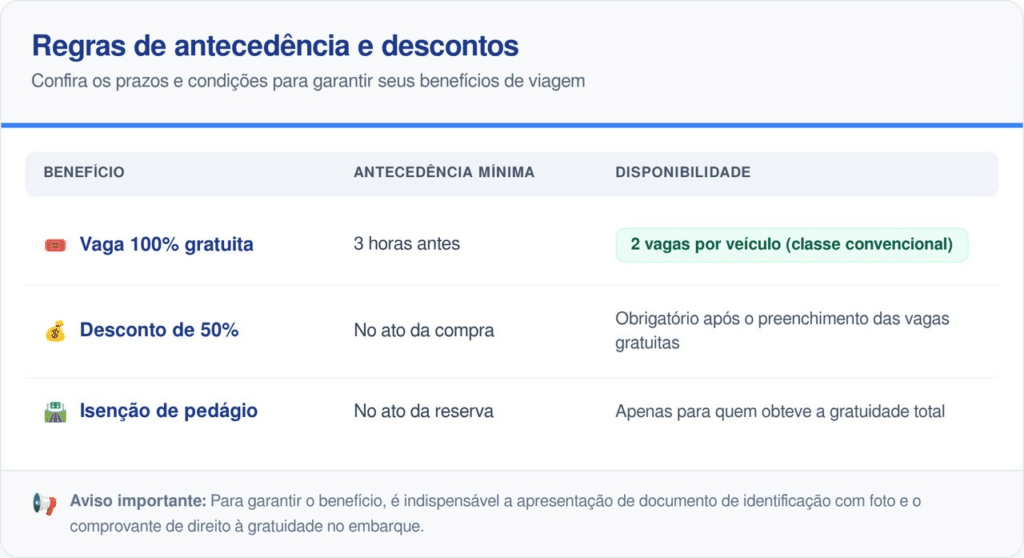This screenshot has width=1024, height=558.
Task: Click the megaphone icon next to Aviso importante
Action: [x=45, y=504]
